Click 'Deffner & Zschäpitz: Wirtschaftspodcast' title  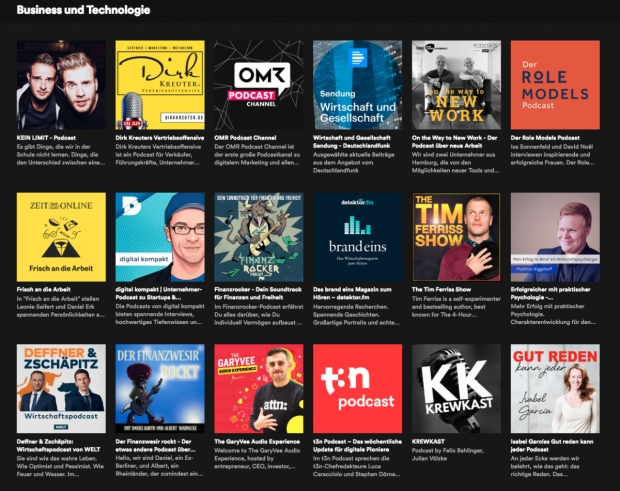59,446
